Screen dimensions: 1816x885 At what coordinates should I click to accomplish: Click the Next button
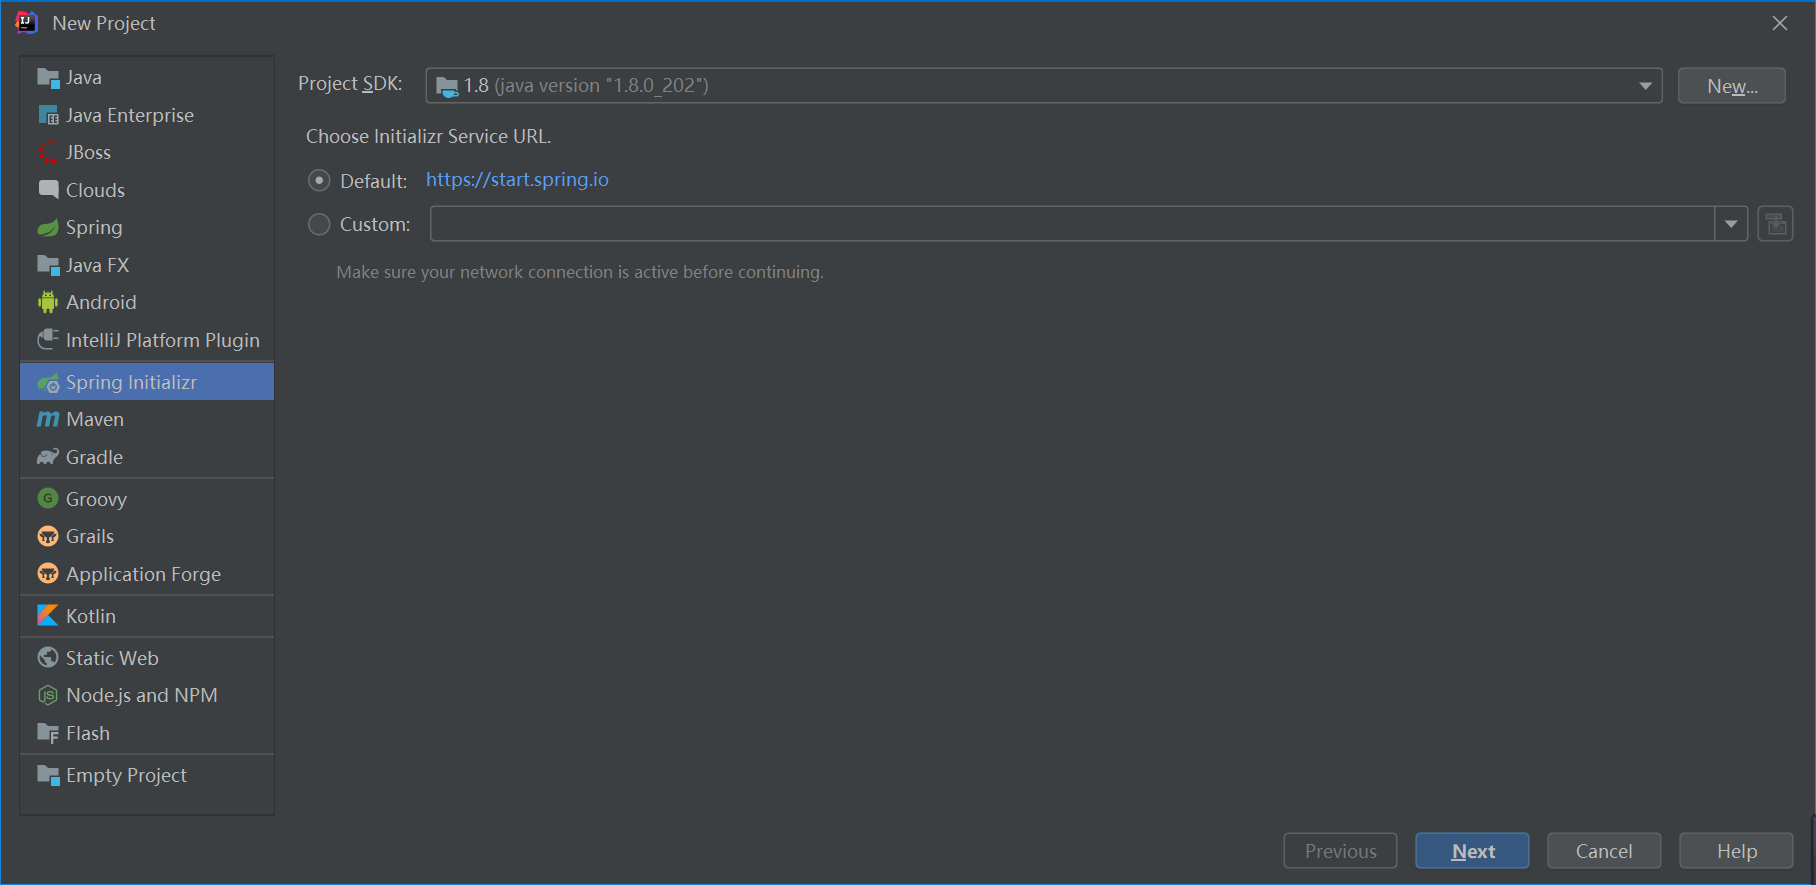click(x=1472, y=851)
